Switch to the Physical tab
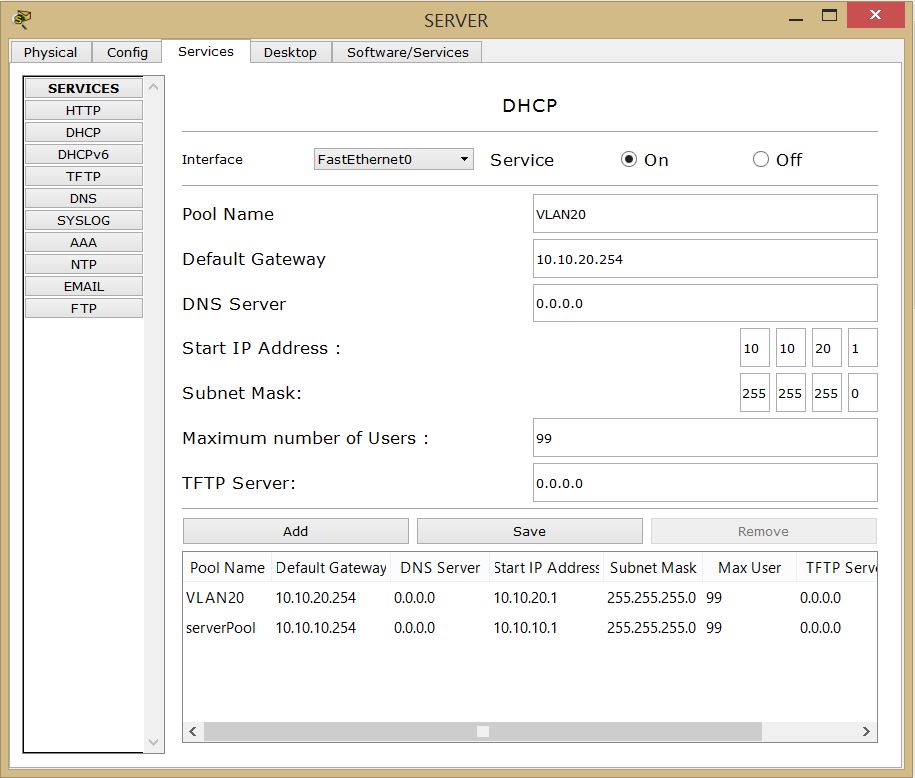The height and width of the screenshot is (778, 915). (x=50, y=52)
